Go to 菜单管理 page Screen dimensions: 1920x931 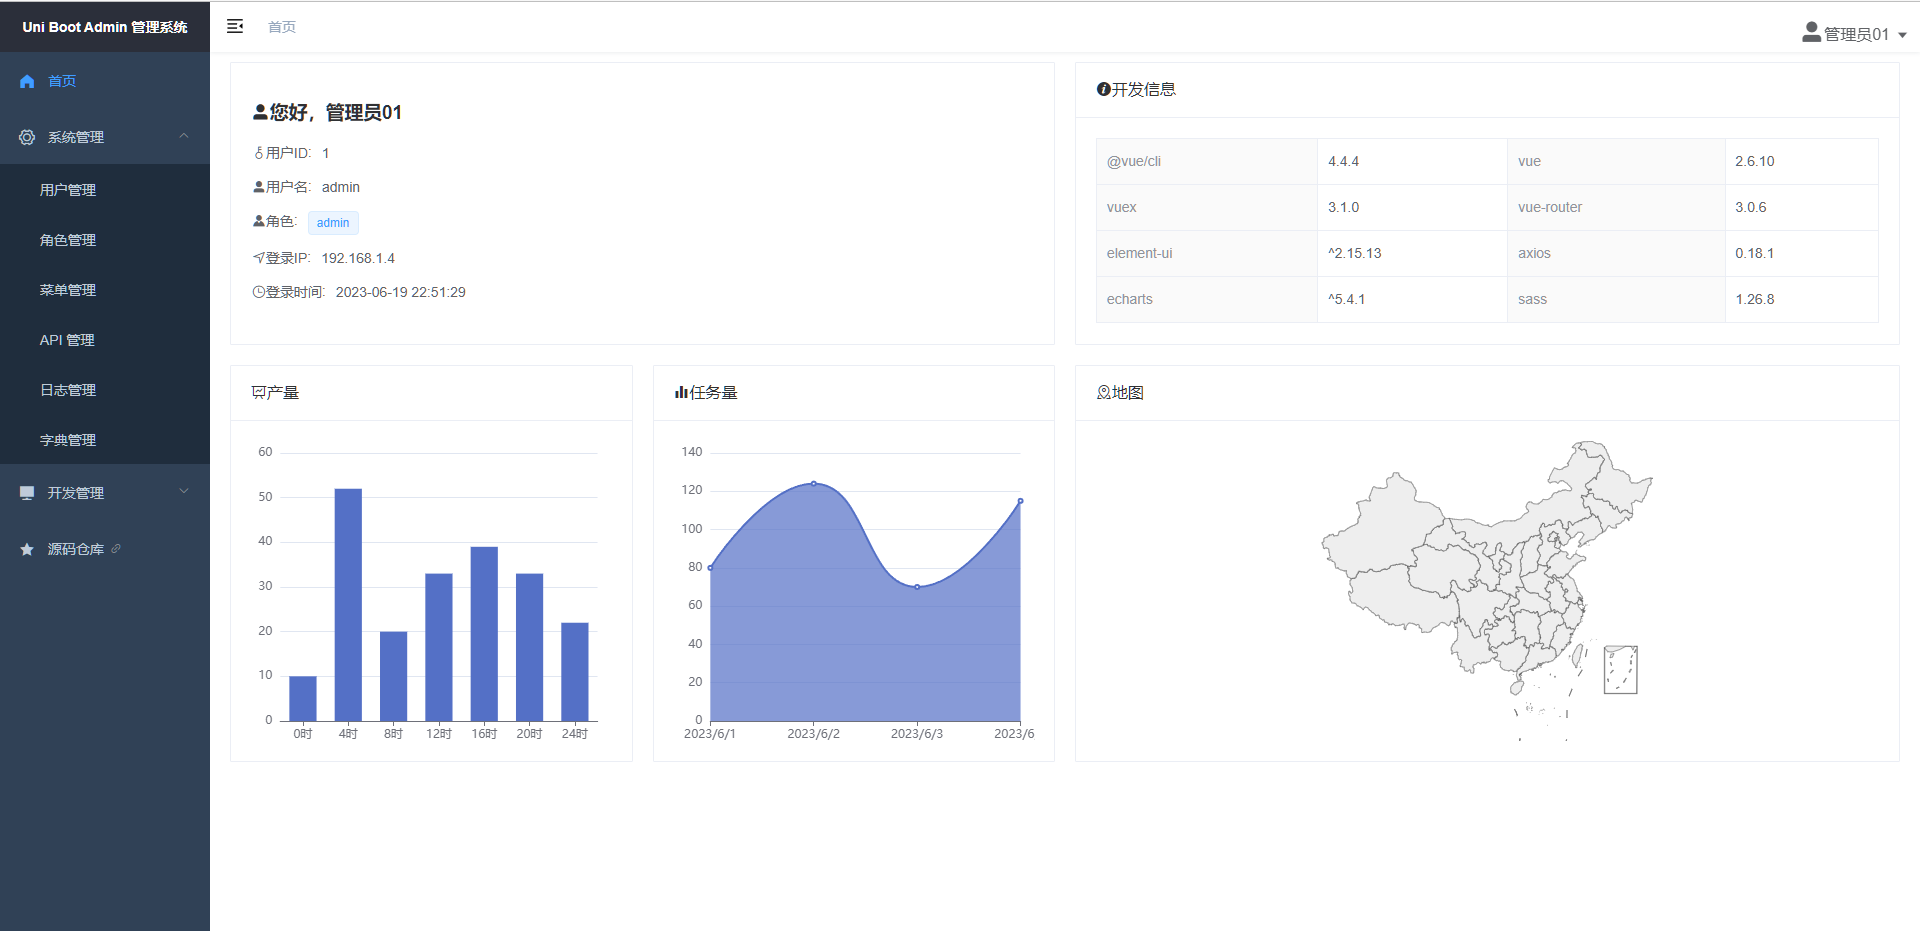(68, 290)
